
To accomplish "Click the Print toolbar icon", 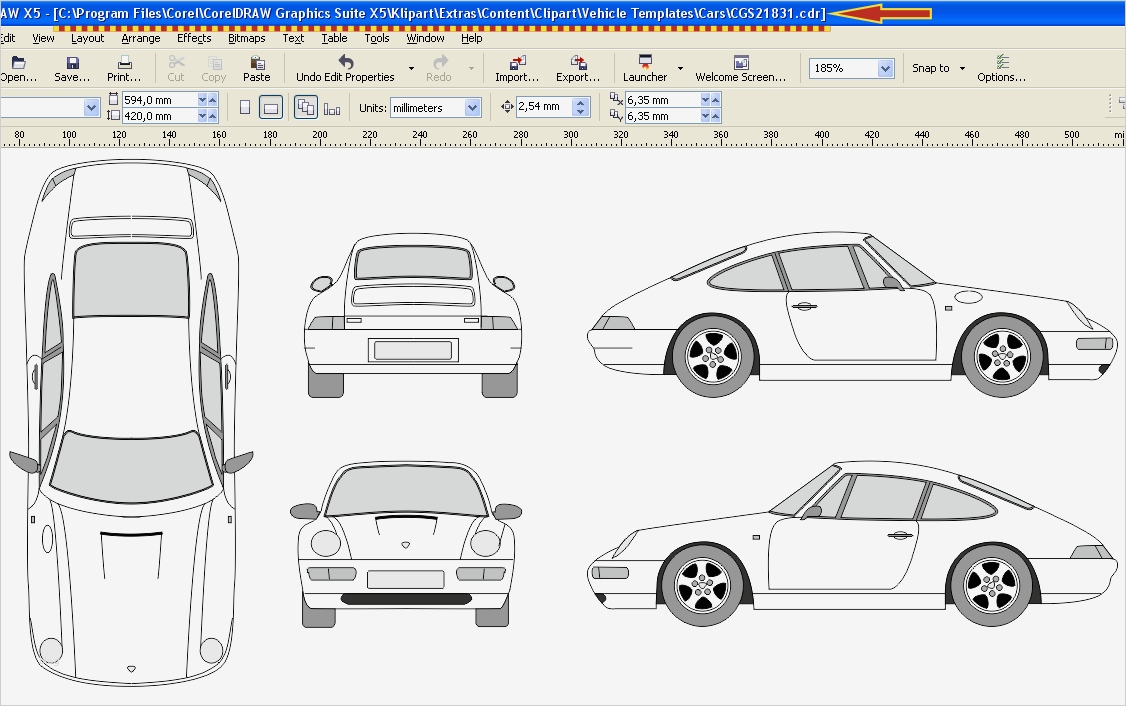I will pos(124,63).
